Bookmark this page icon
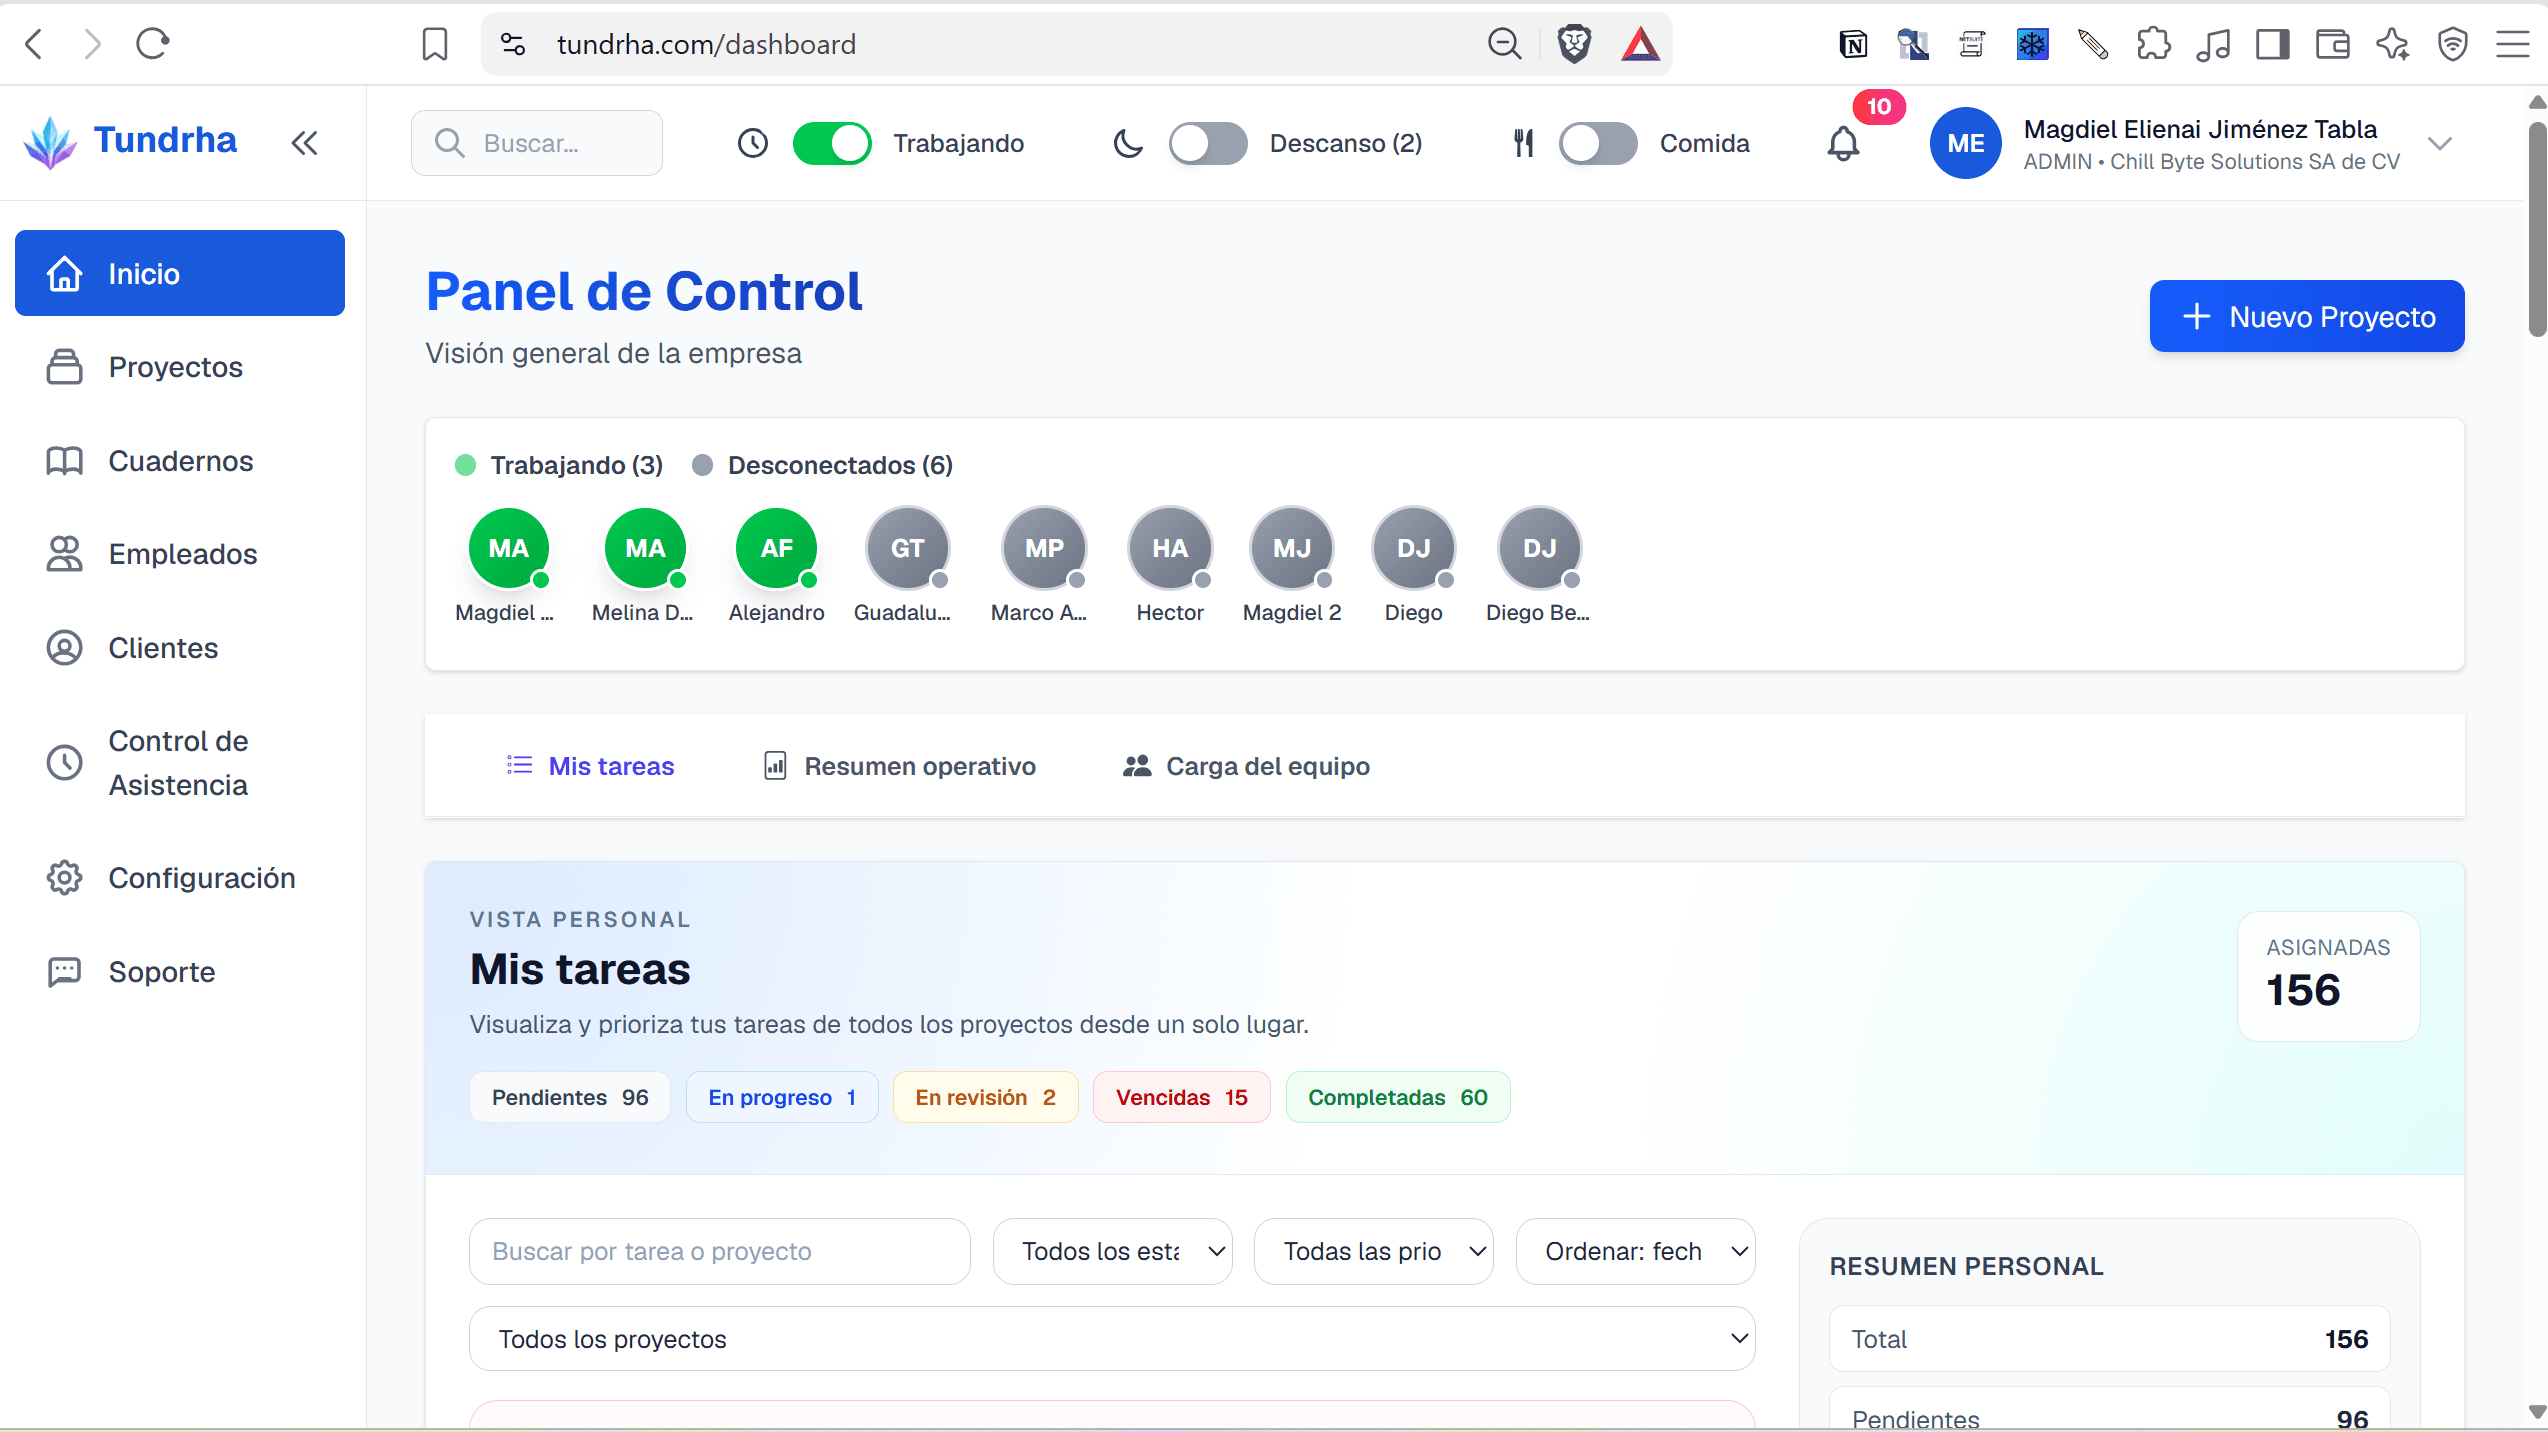Screen dimensions: 2548x1432 pos(434,44)
